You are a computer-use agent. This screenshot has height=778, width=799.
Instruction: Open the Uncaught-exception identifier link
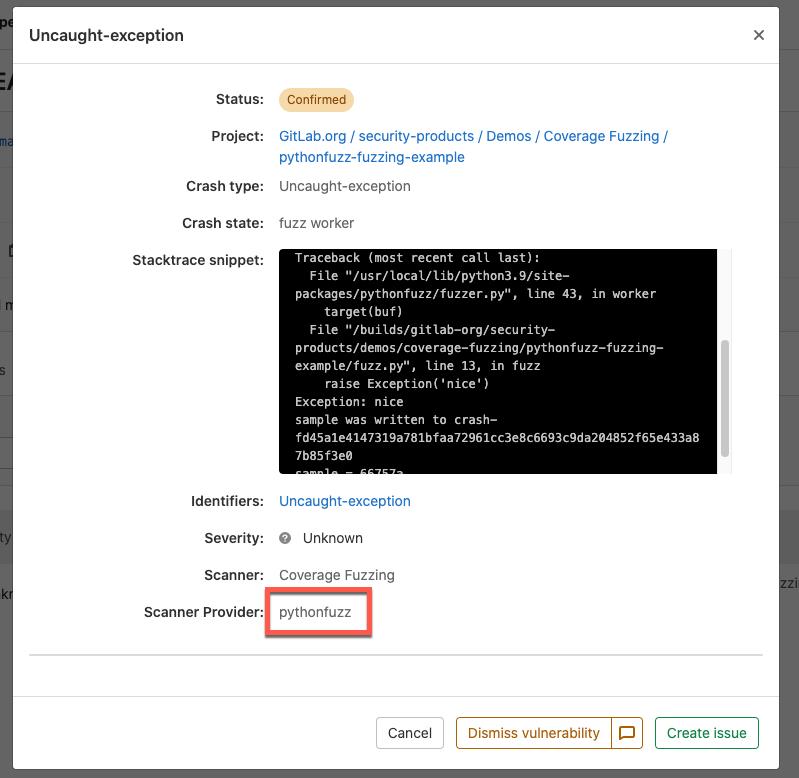point(344,501)
